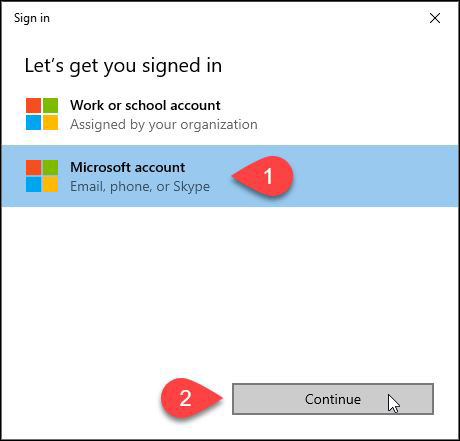Viewport: 460px width, 441px height.
Task: Click 'Assigned by your organization' subtitle
Action: 164,125
